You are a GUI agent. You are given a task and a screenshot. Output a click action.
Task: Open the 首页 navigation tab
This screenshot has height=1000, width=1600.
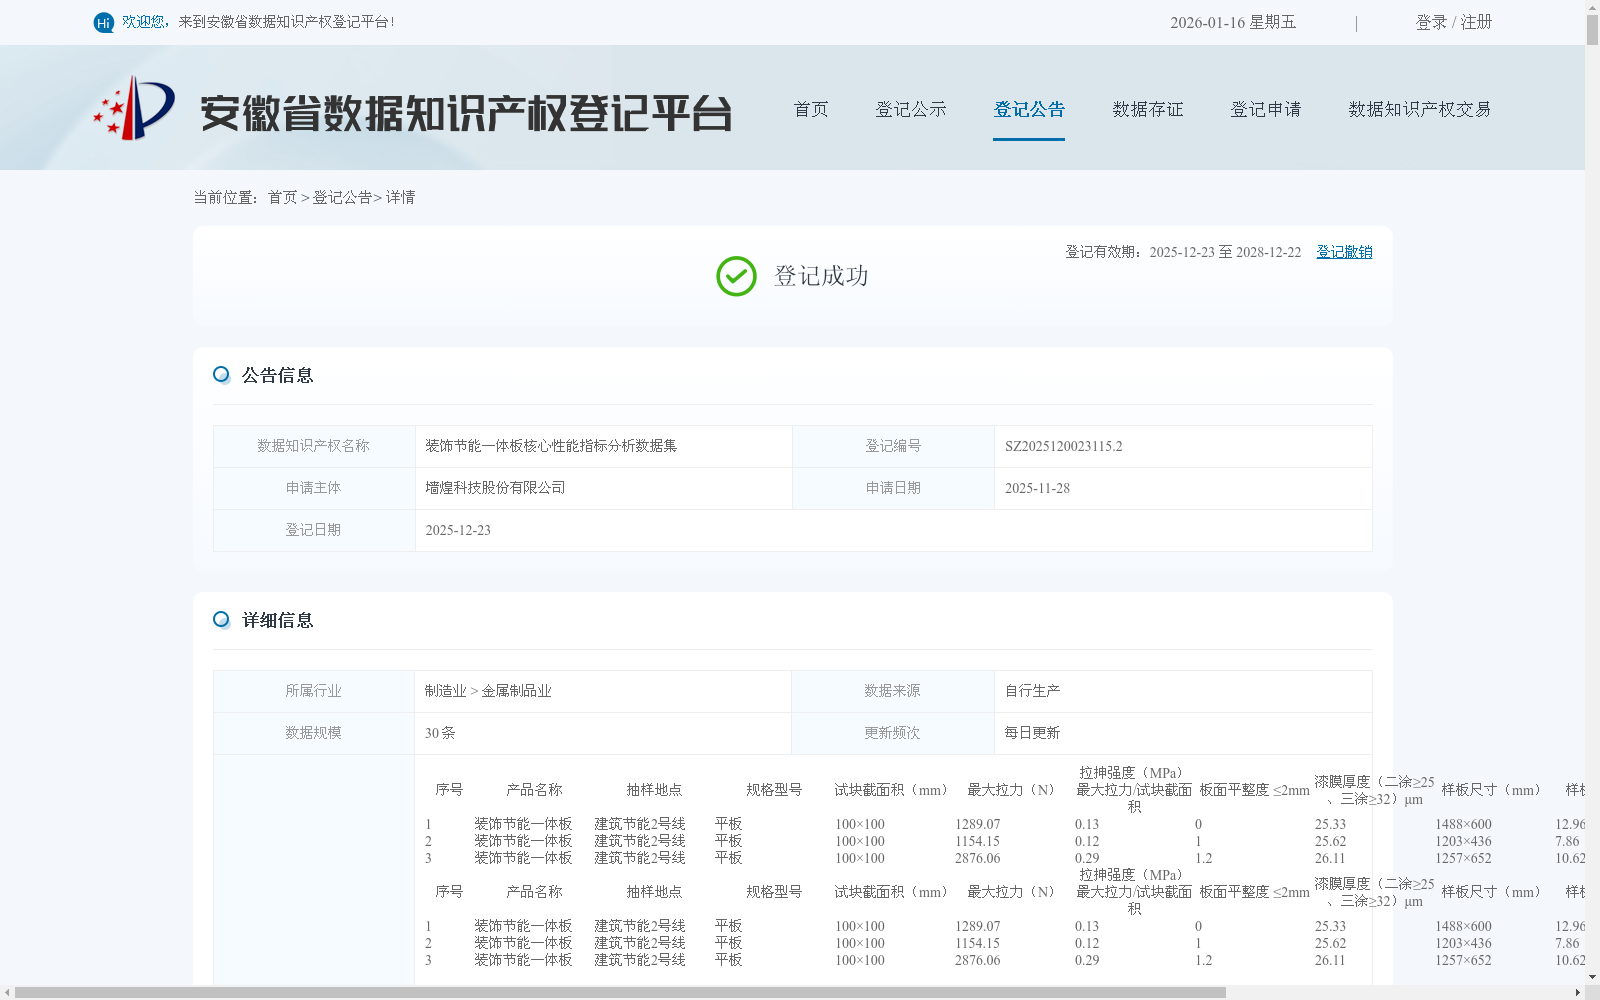tap(811, 109)
